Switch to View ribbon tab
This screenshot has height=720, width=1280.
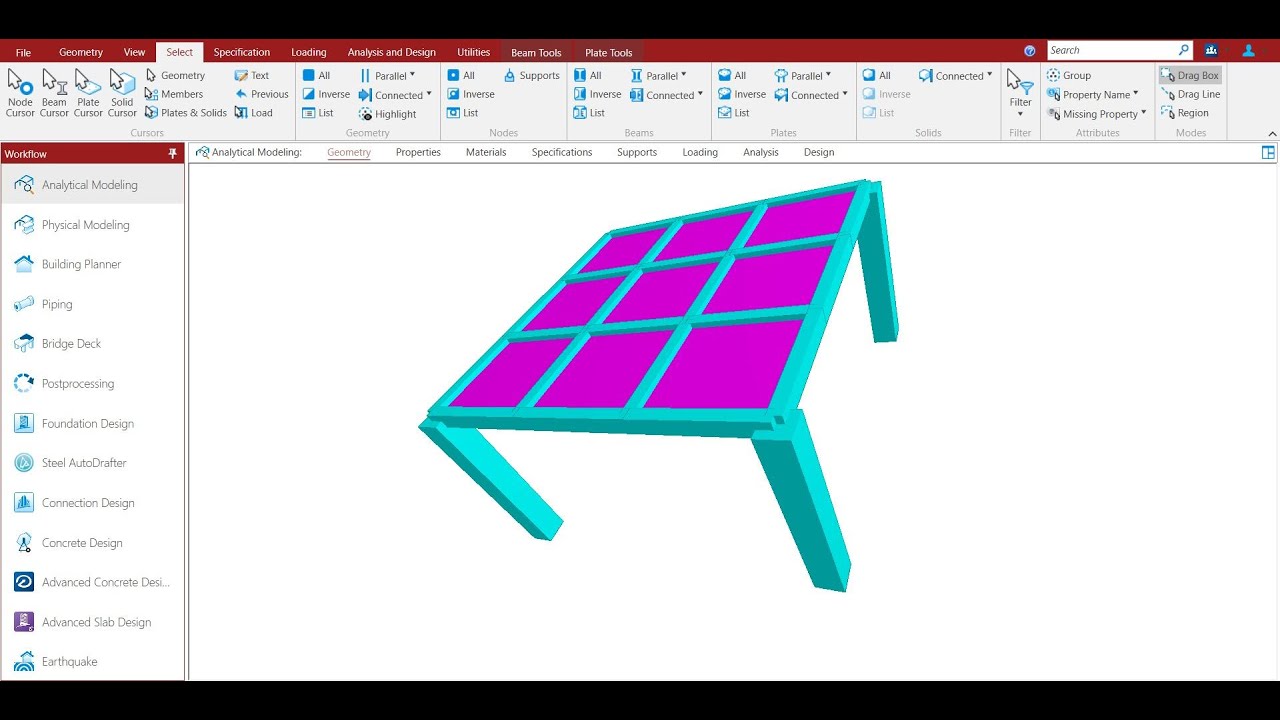pyautogui.click(x=134, y=52)
